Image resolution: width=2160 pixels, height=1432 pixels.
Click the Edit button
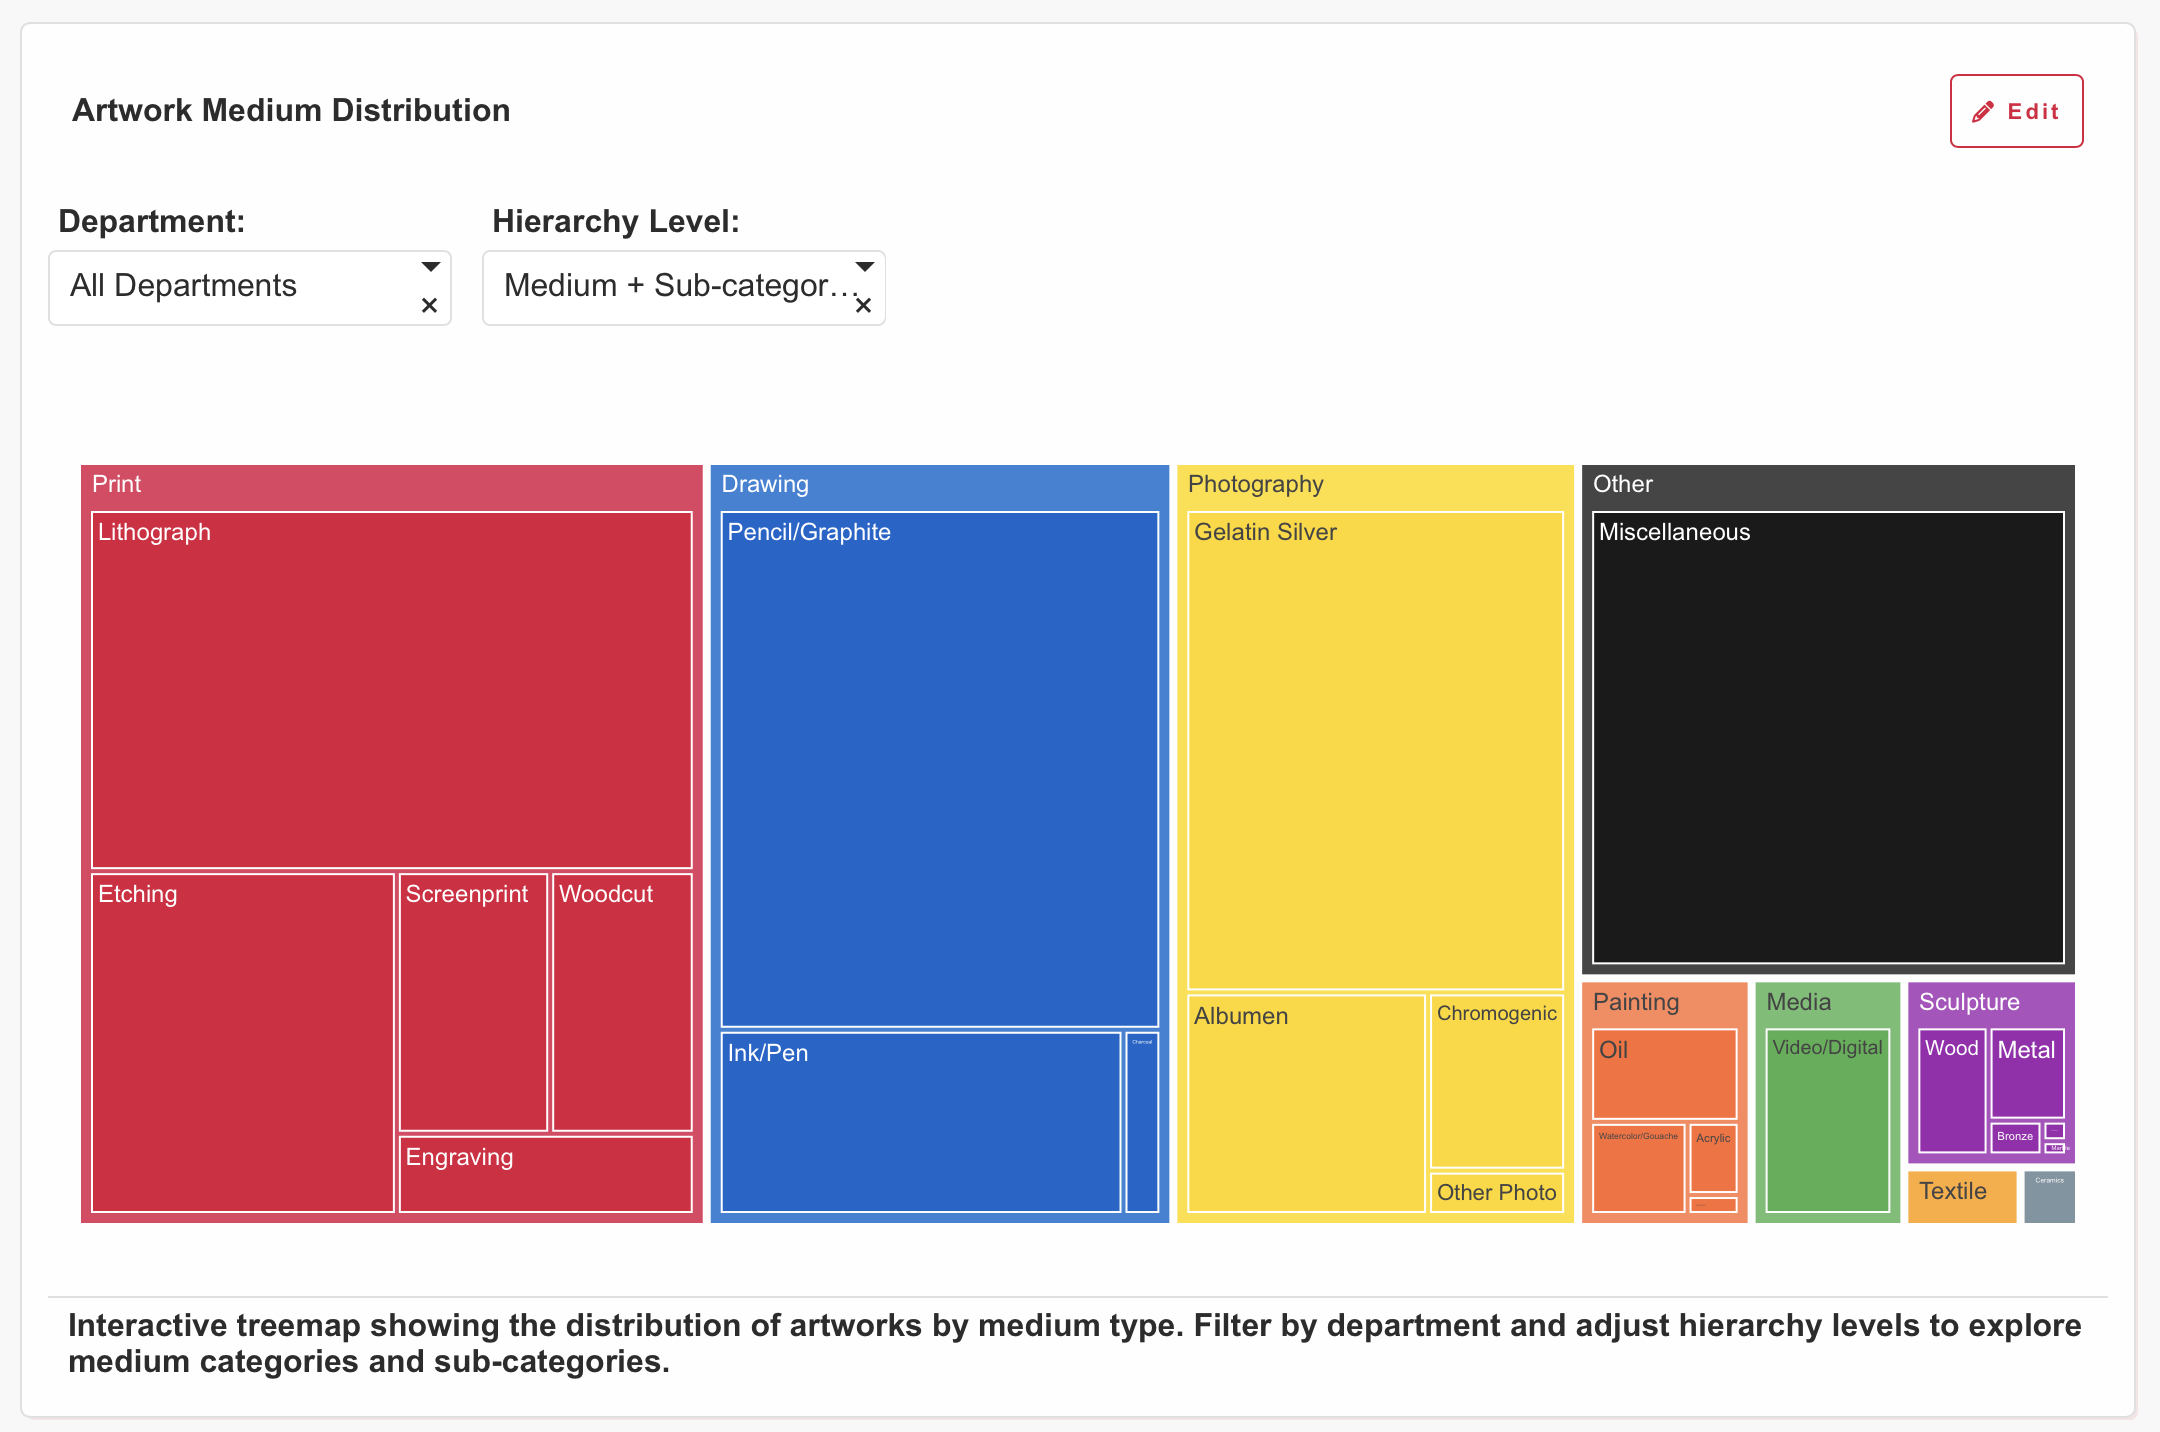point(2016,111)
